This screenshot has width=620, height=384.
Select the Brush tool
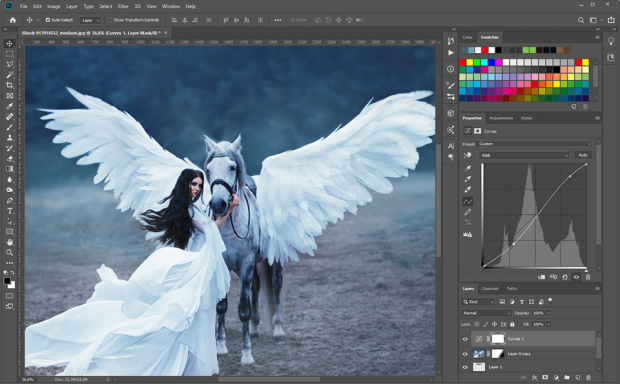(x=9, y=127)
